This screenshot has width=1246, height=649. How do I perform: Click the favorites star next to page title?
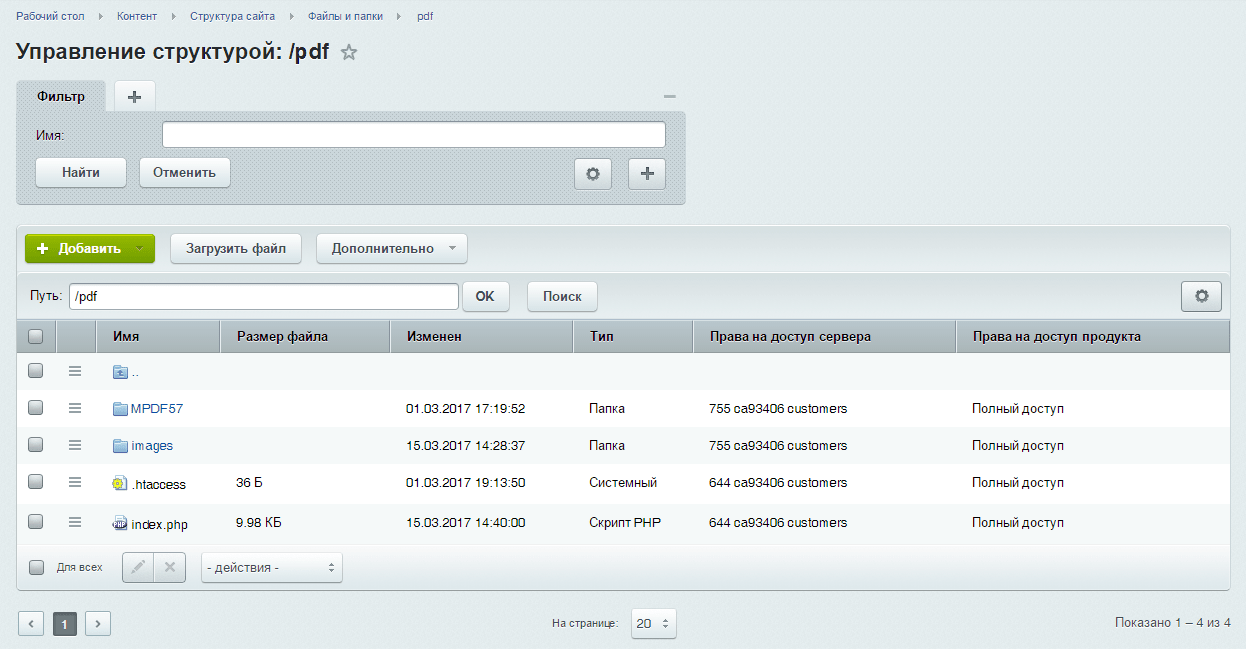(x=349, y=53)
